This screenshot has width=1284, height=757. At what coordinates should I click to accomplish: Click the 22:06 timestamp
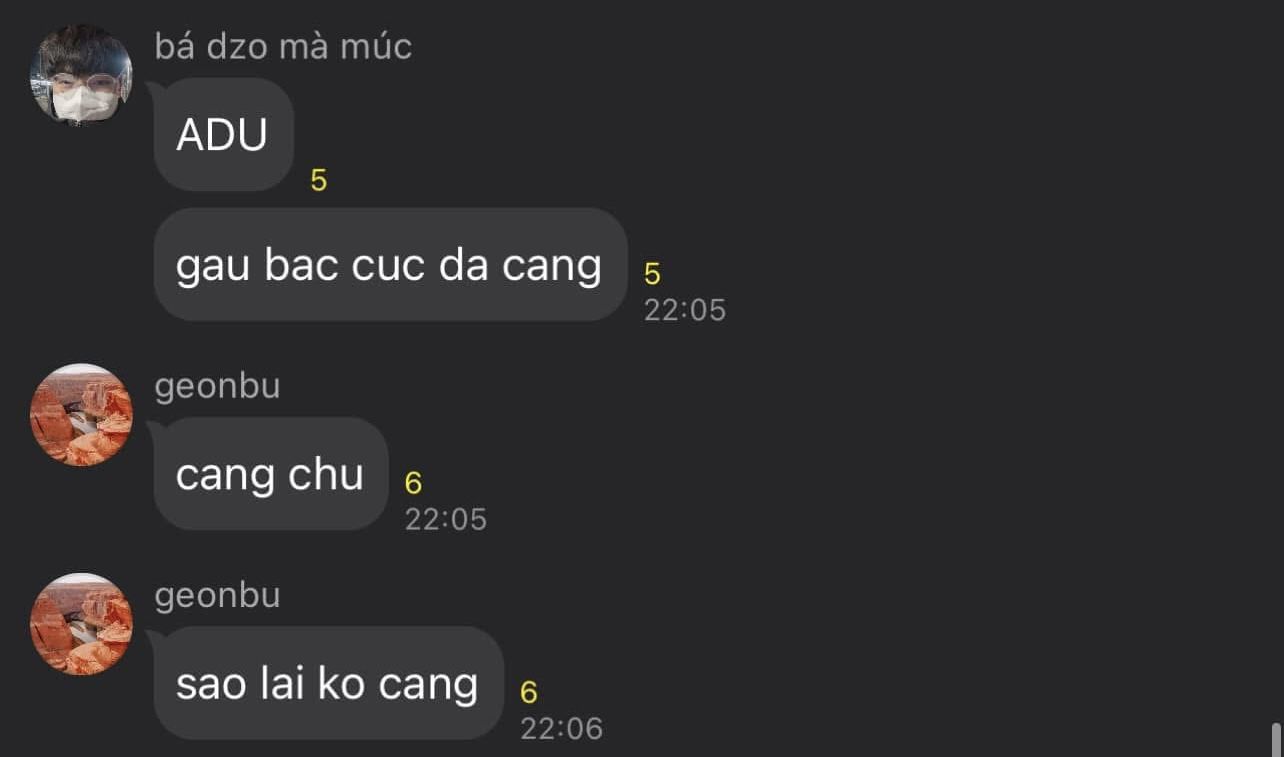click(x=562, y=728)
